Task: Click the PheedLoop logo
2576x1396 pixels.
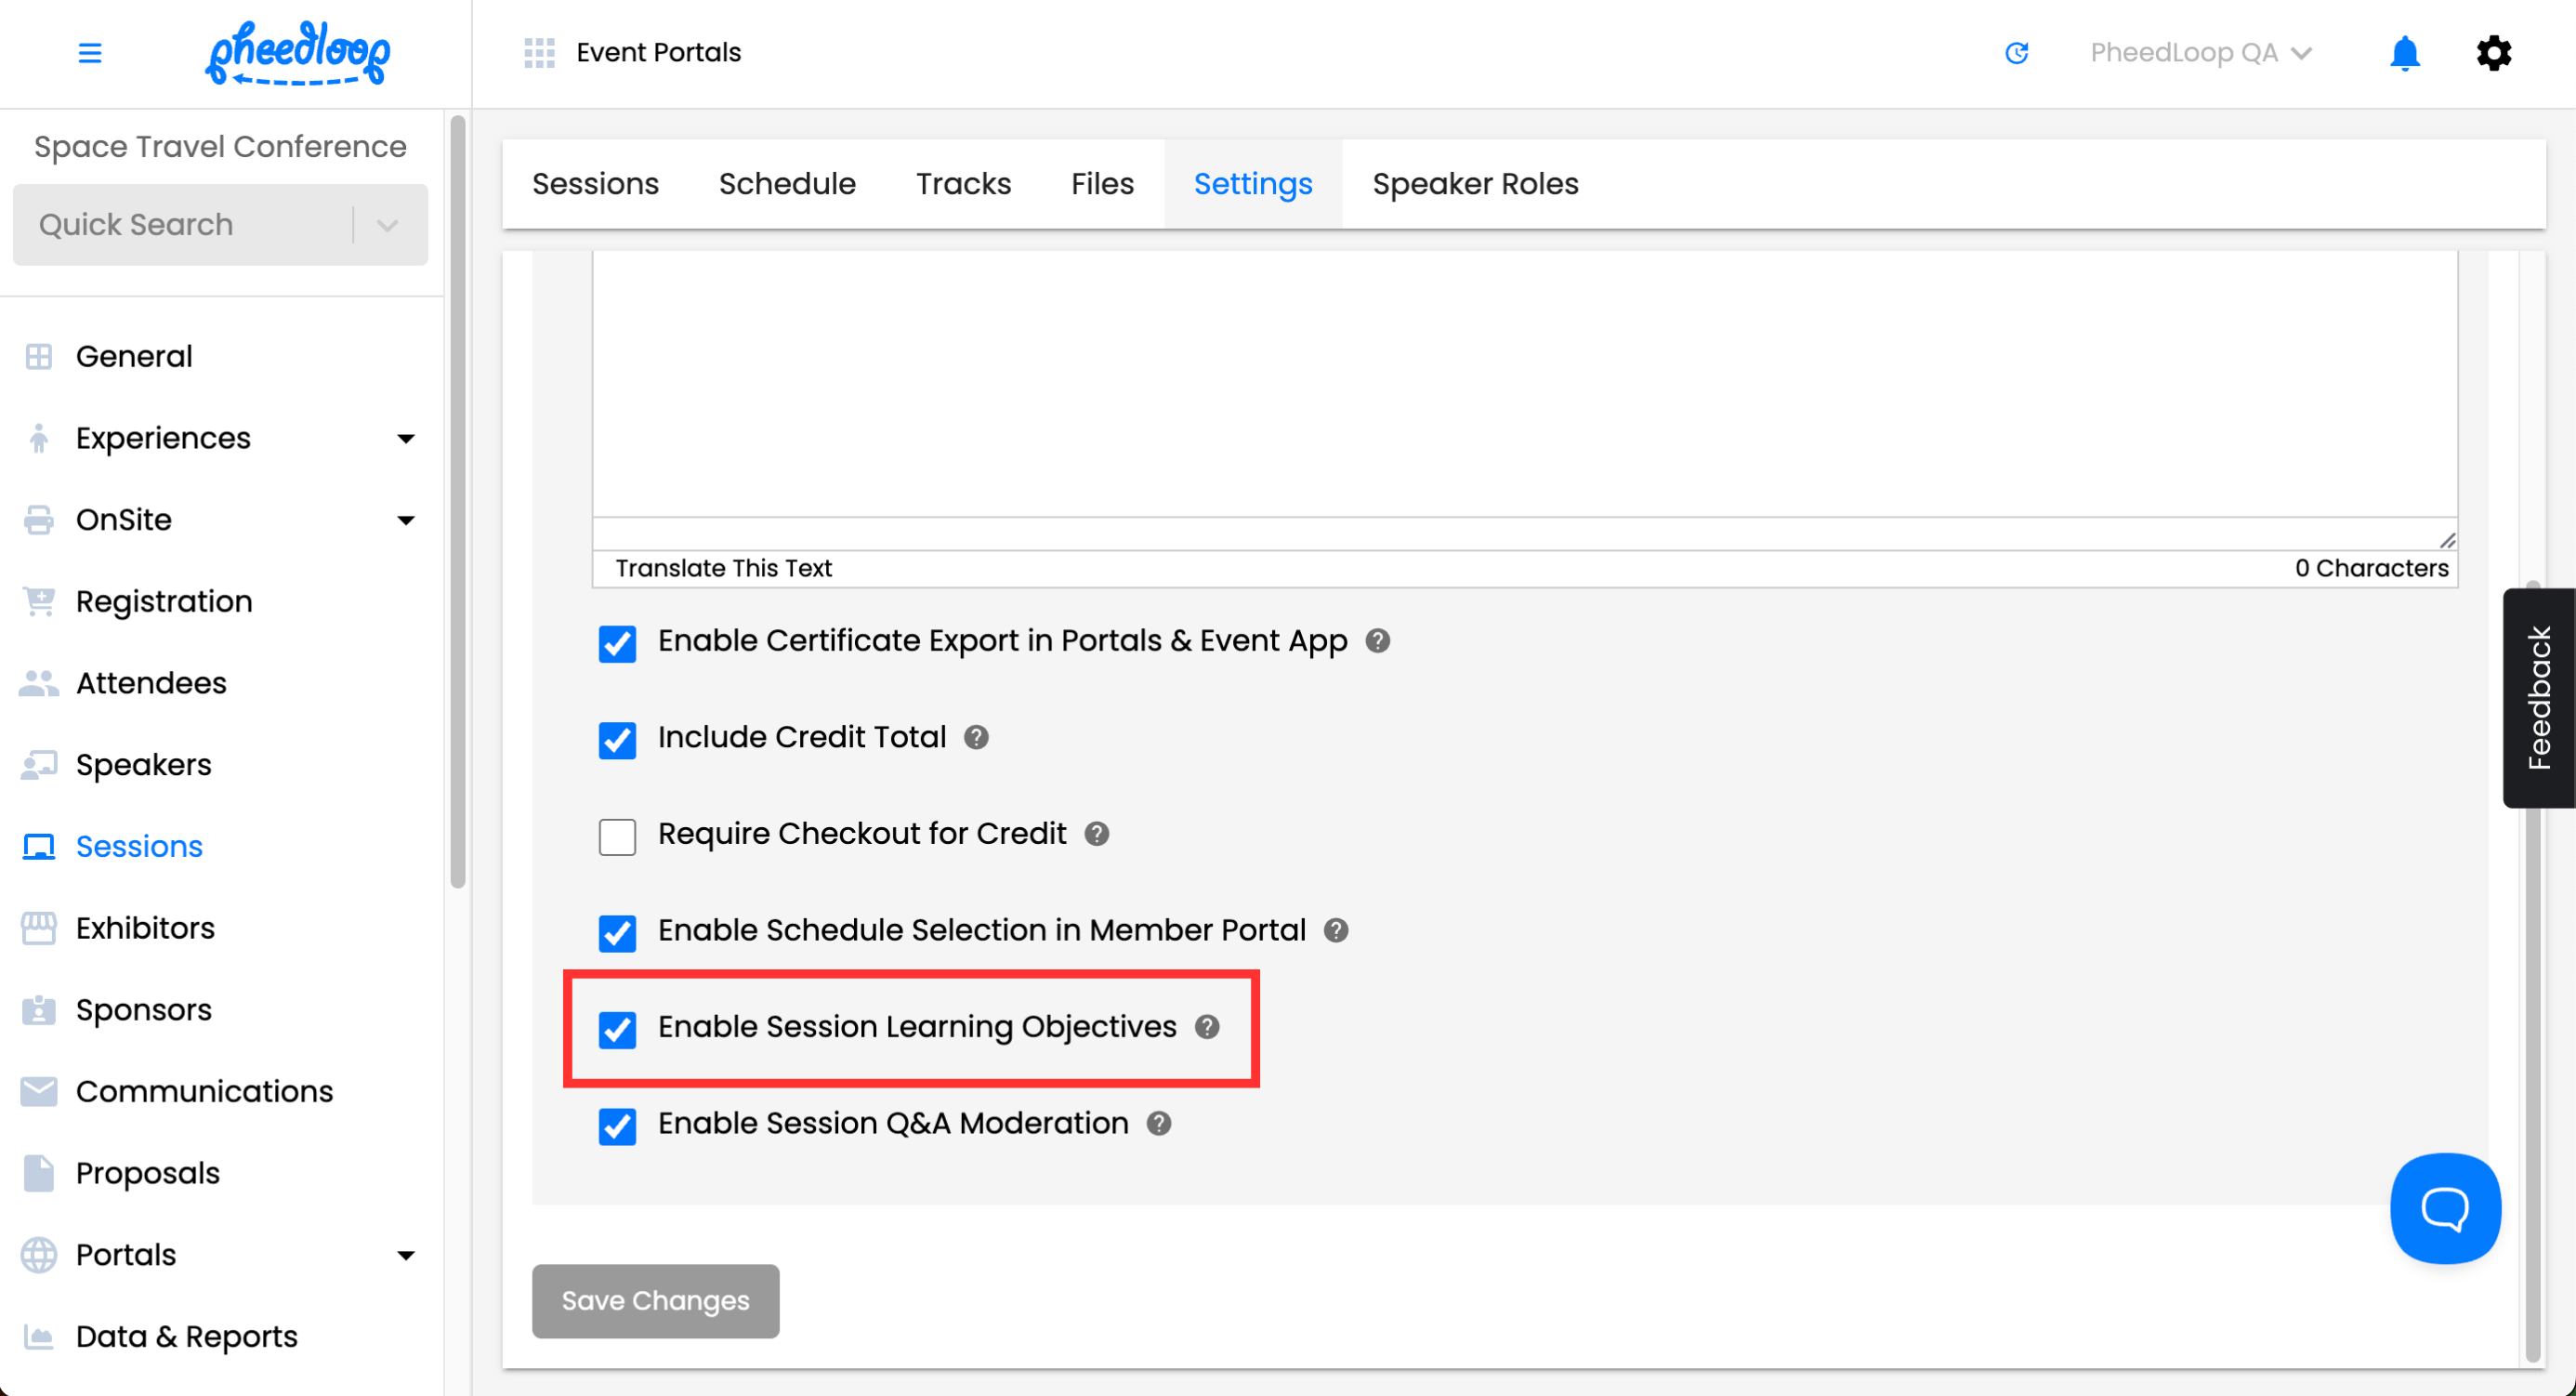Action: point(298,53)
